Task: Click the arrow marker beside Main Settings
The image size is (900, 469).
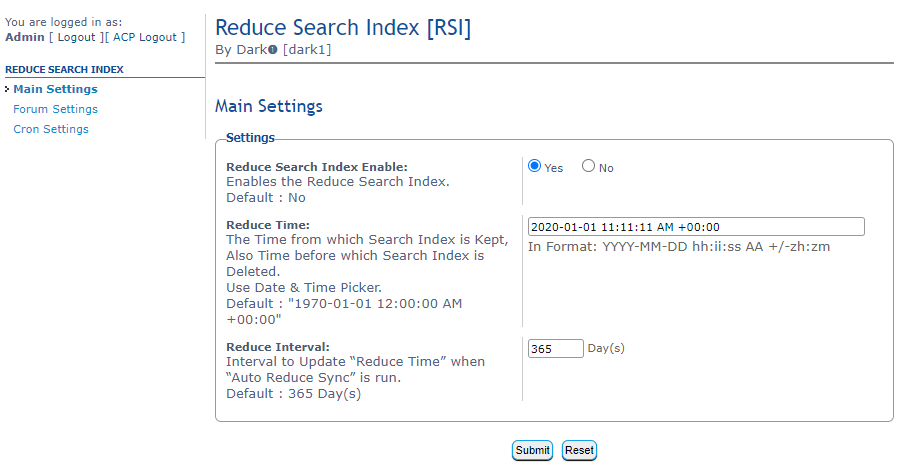Action: (7, 89)
